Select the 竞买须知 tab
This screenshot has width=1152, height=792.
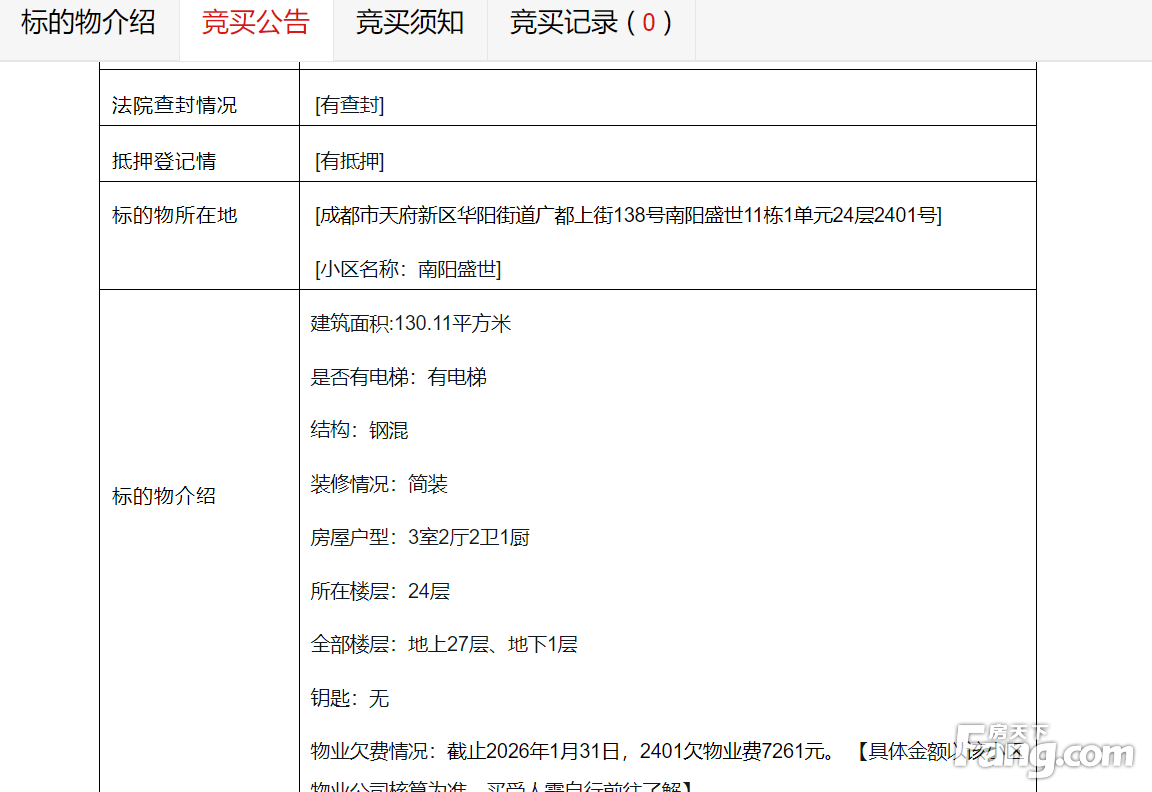[410, 23]
